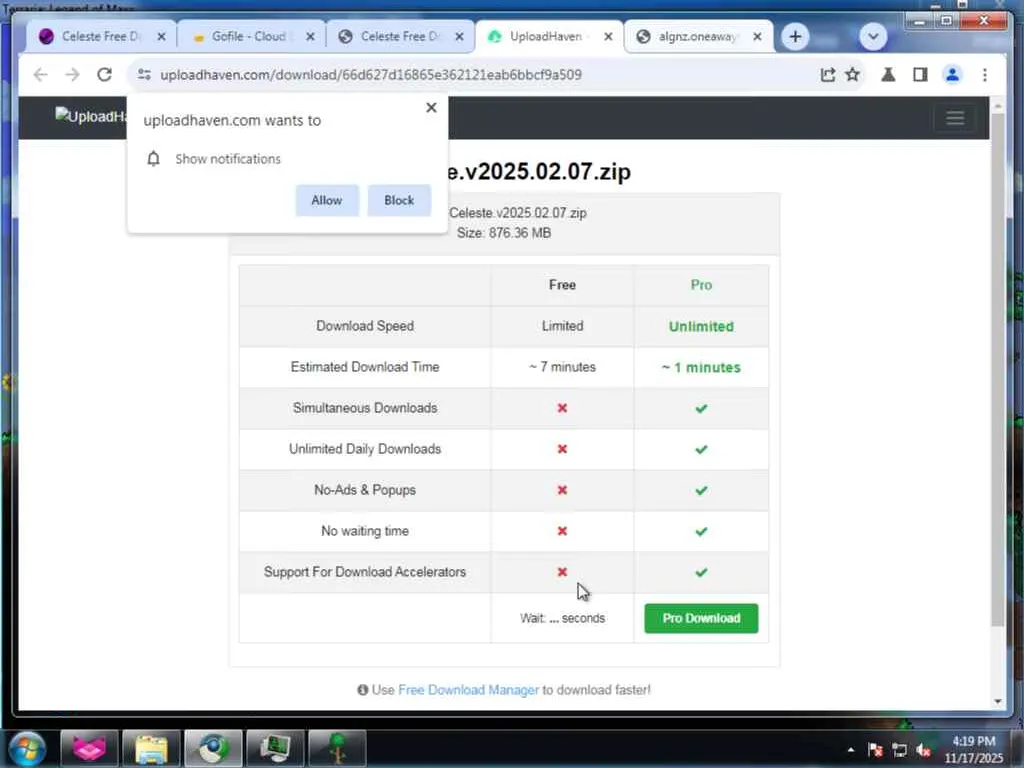The height and width of the screenshot is (768, 1024).
Task: Click red X for No-Ads & Popups
Action: point(562,490)
